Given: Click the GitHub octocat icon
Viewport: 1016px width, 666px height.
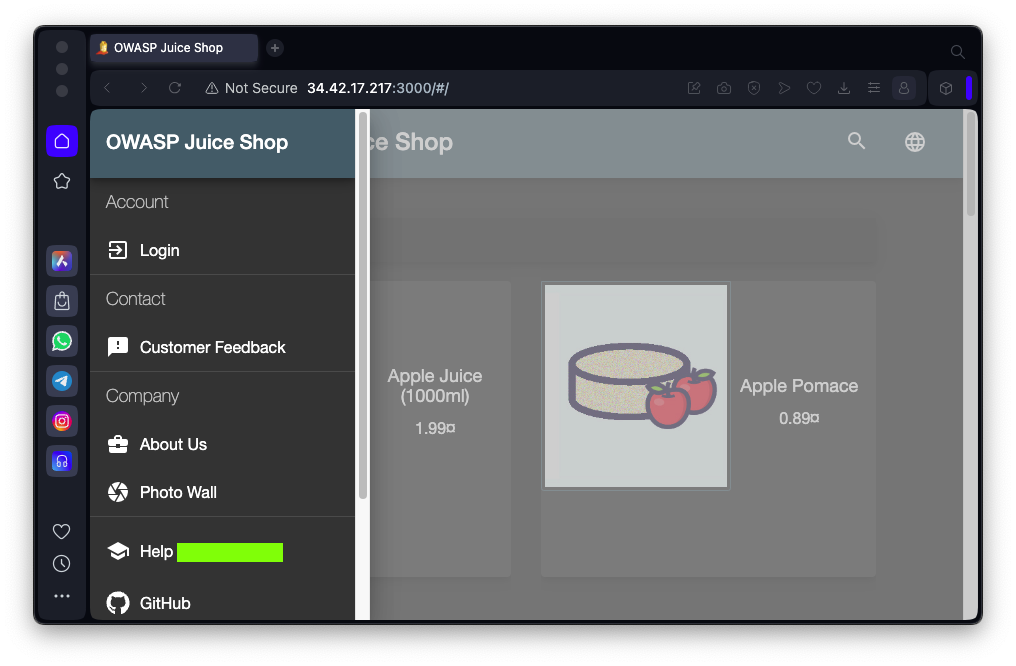Looking at the screenshot, I should click(118, 603).
